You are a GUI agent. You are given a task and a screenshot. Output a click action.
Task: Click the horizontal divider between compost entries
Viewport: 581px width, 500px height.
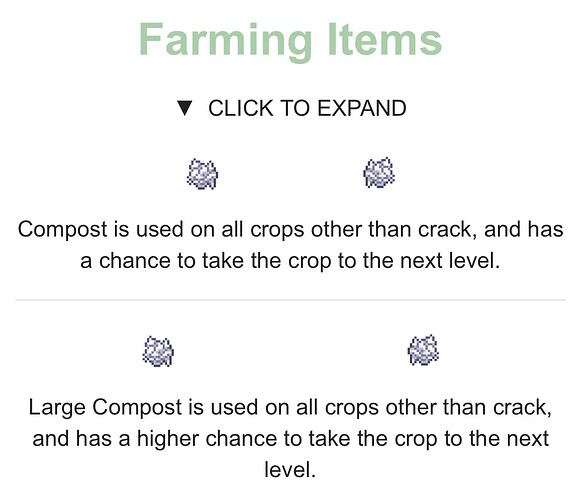pyautogui.click(x=290, y=299)
